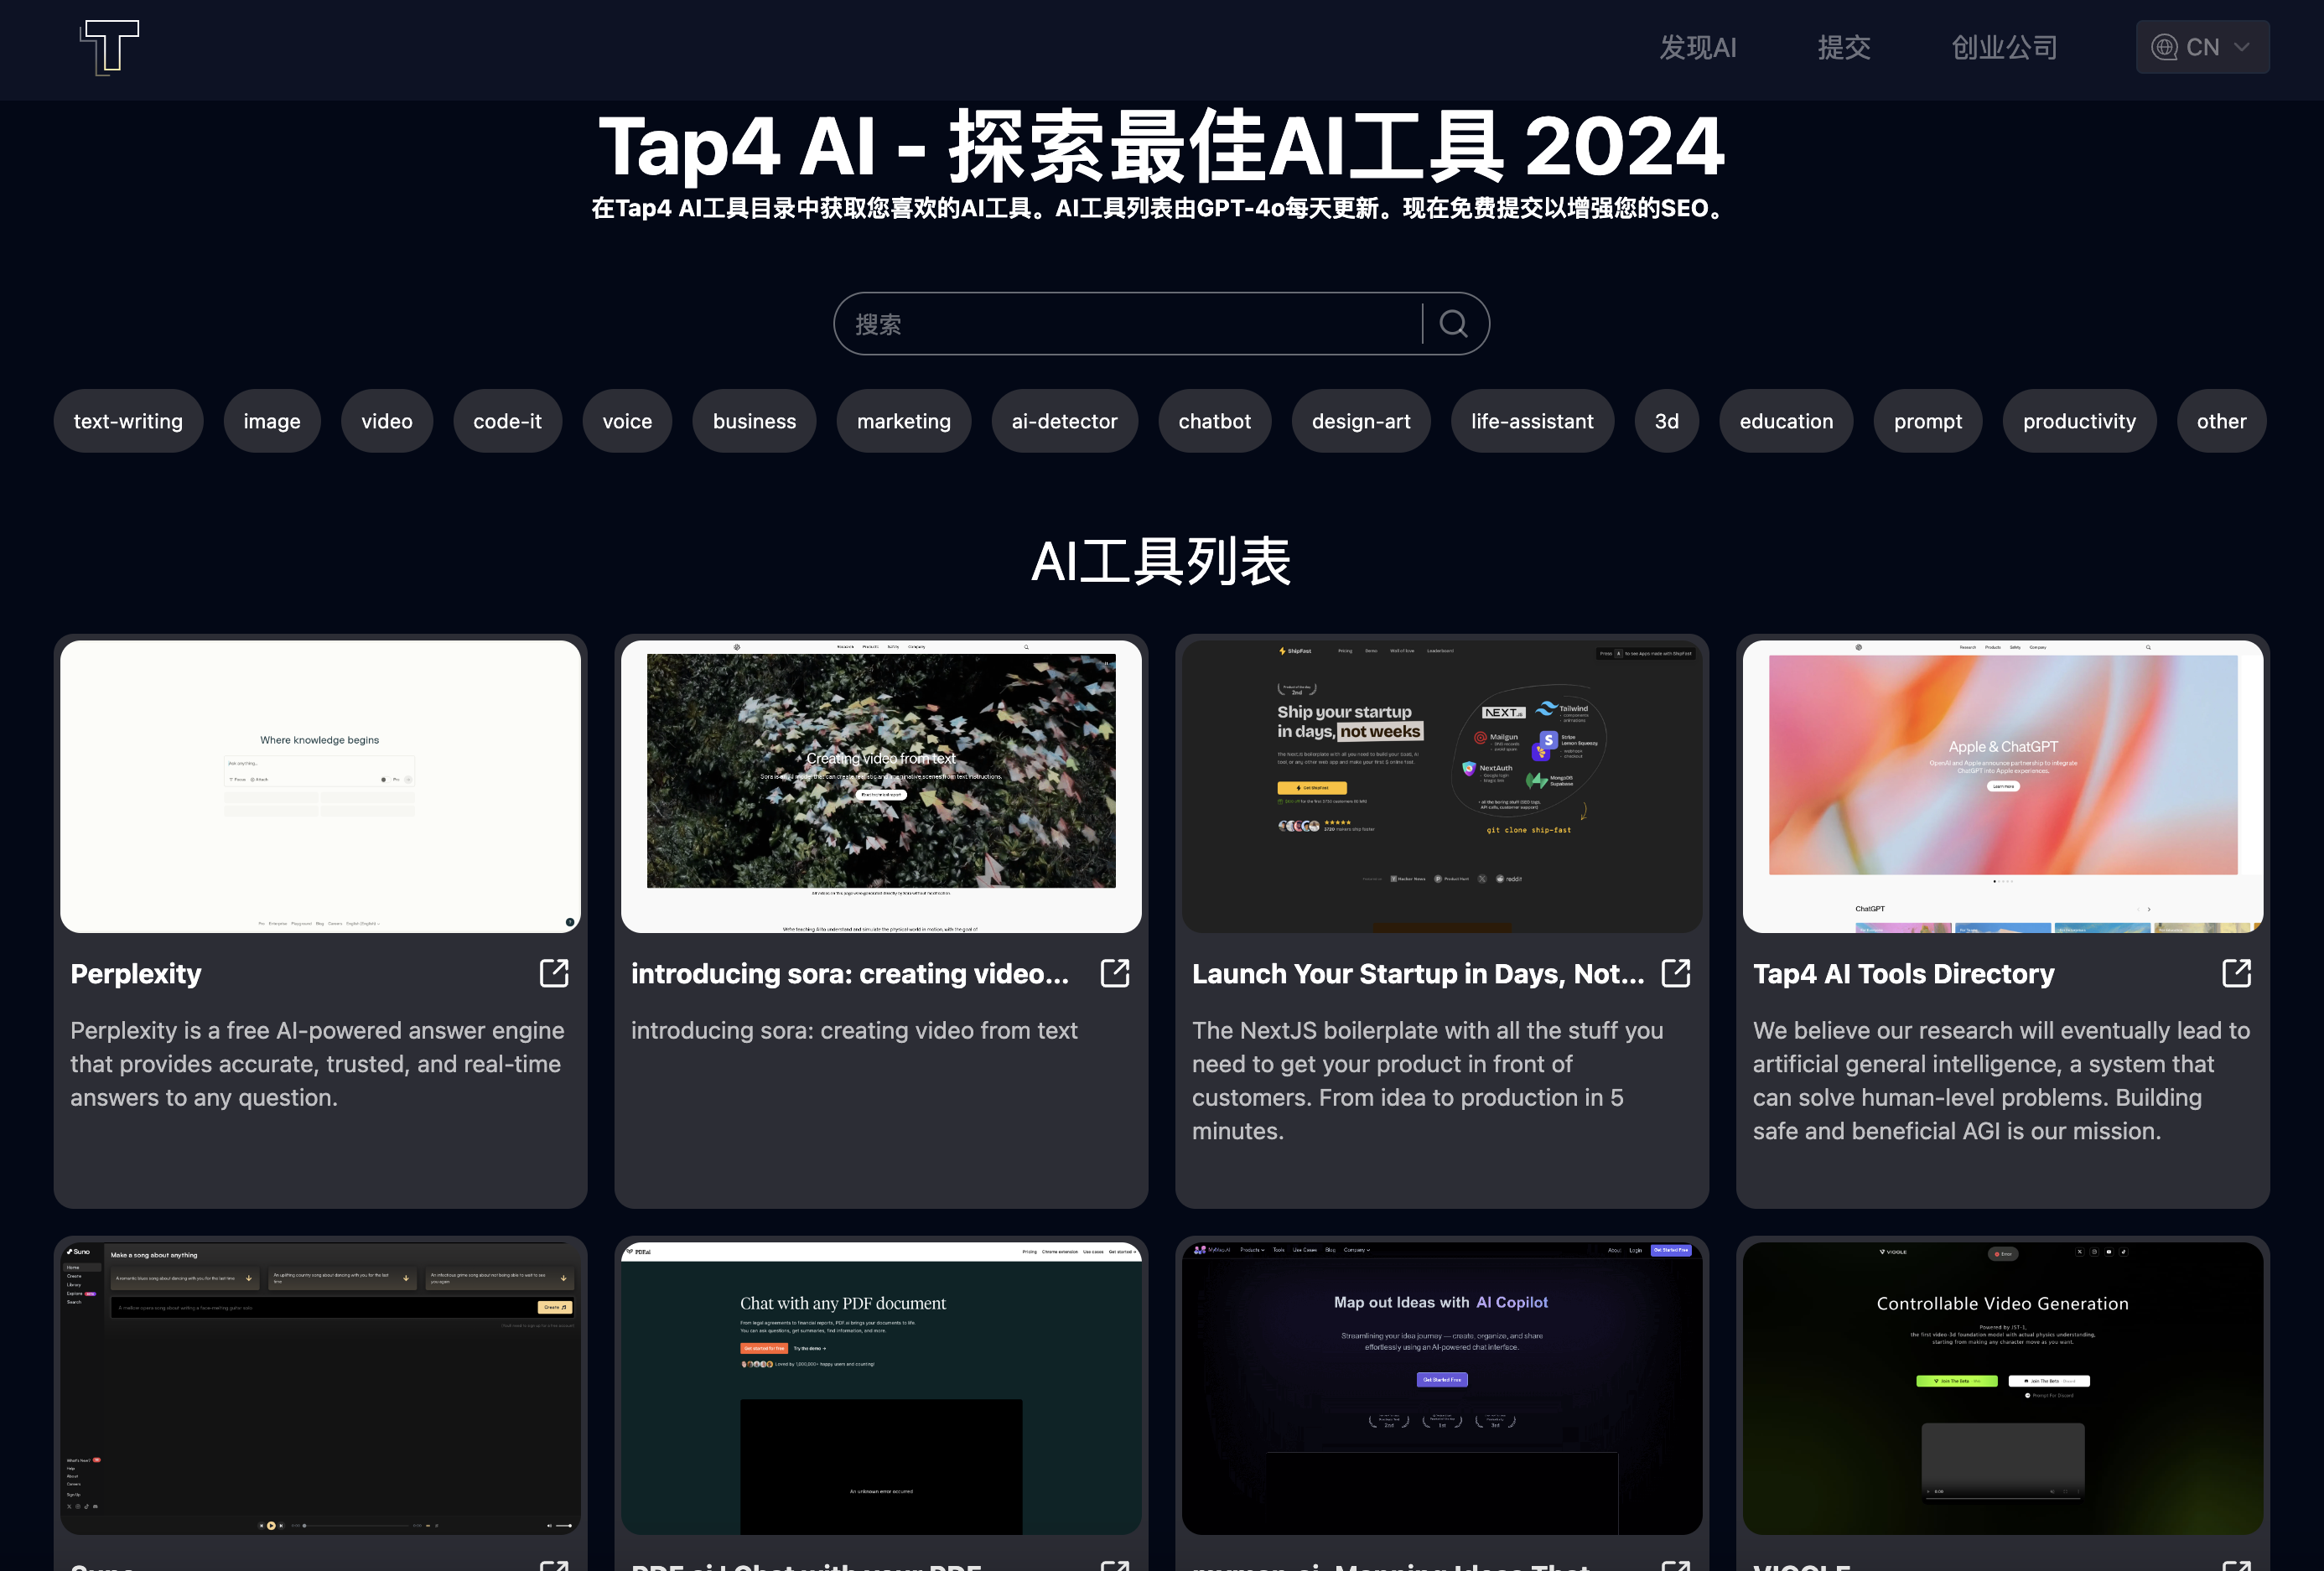The image size is (2324, 1571).
Task: Filter by the design-art category
Action: (1360, 421)
